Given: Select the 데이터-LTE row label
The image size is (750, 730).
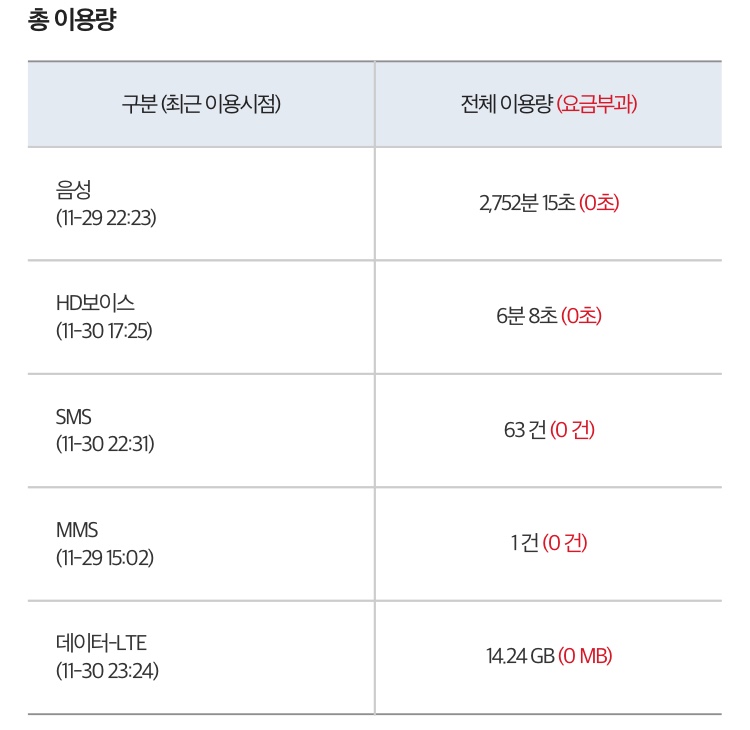Looking at the screenshot, I should [101, 643].
